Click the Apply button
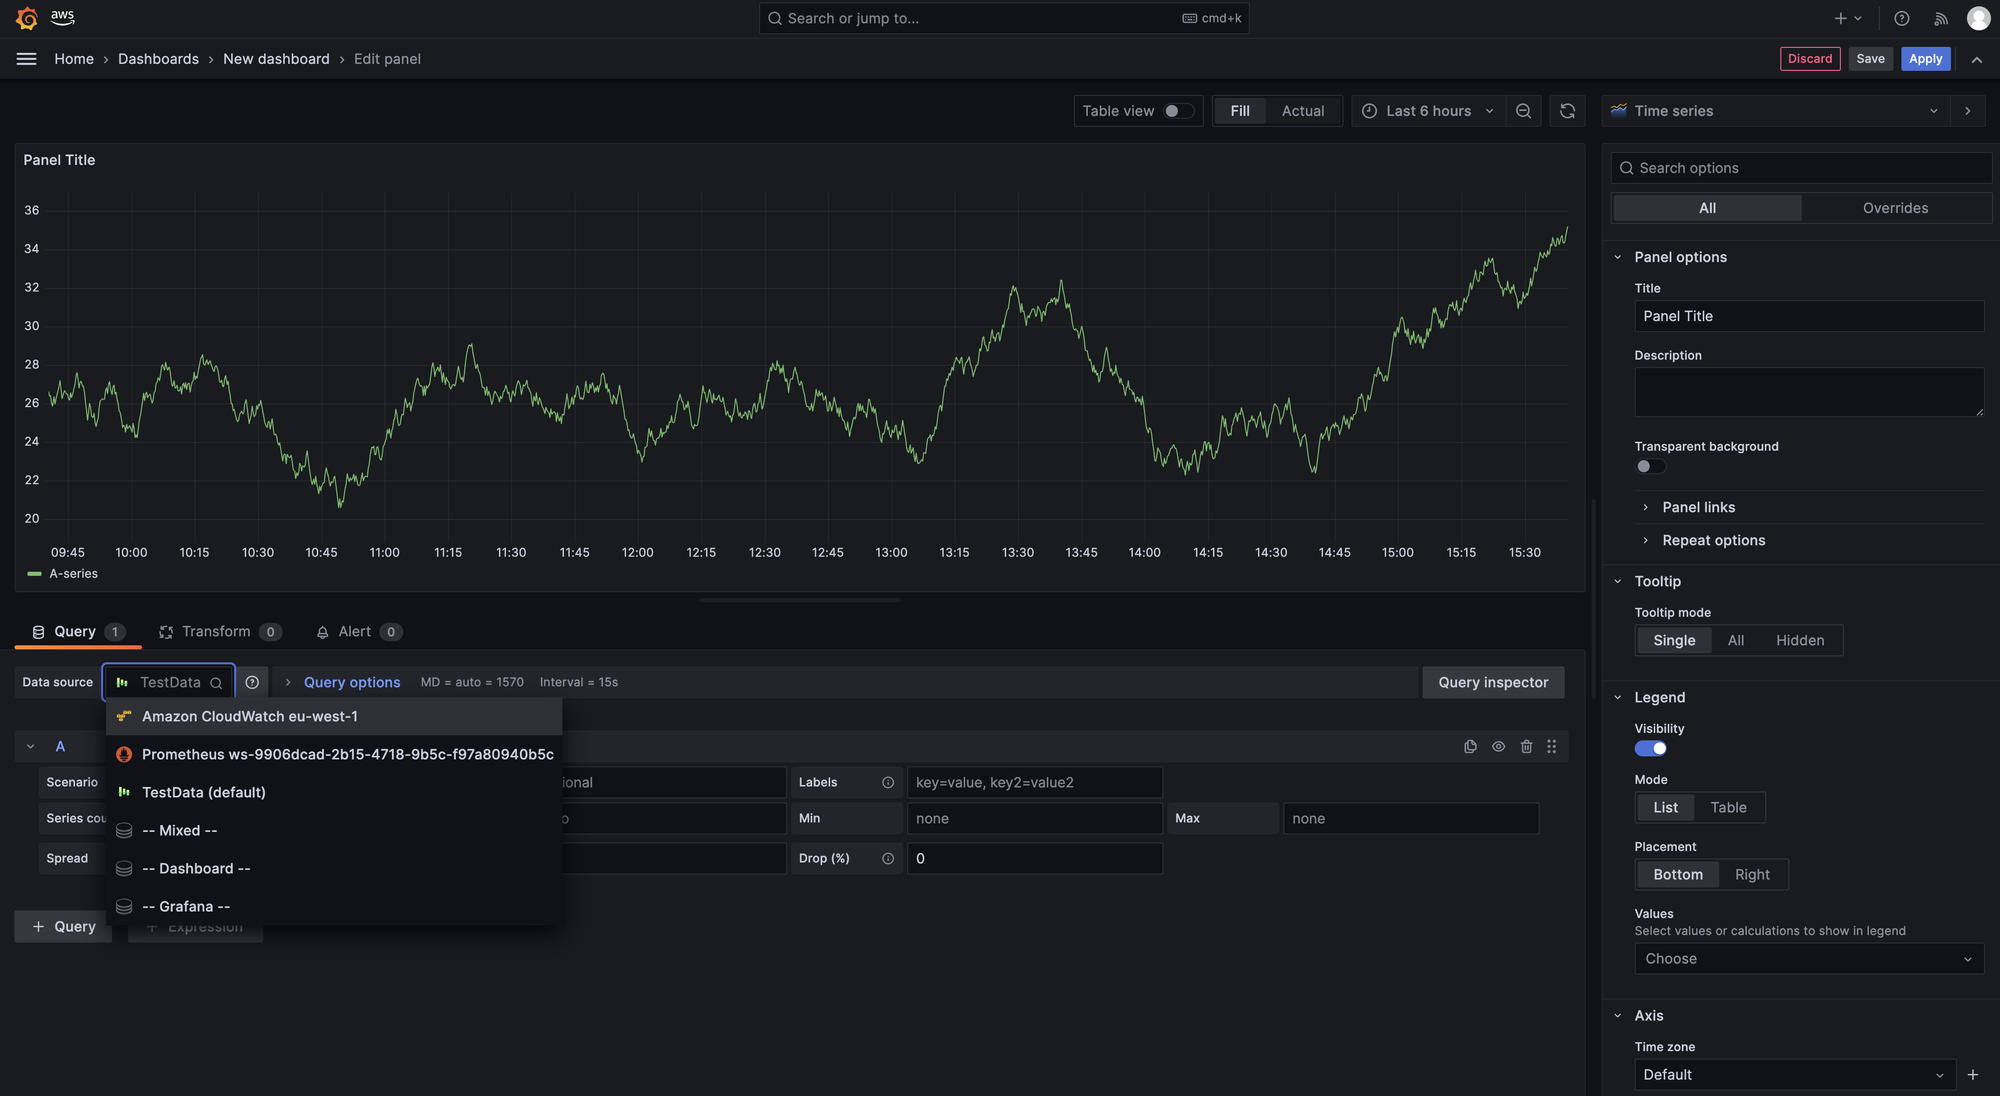 1925,59
